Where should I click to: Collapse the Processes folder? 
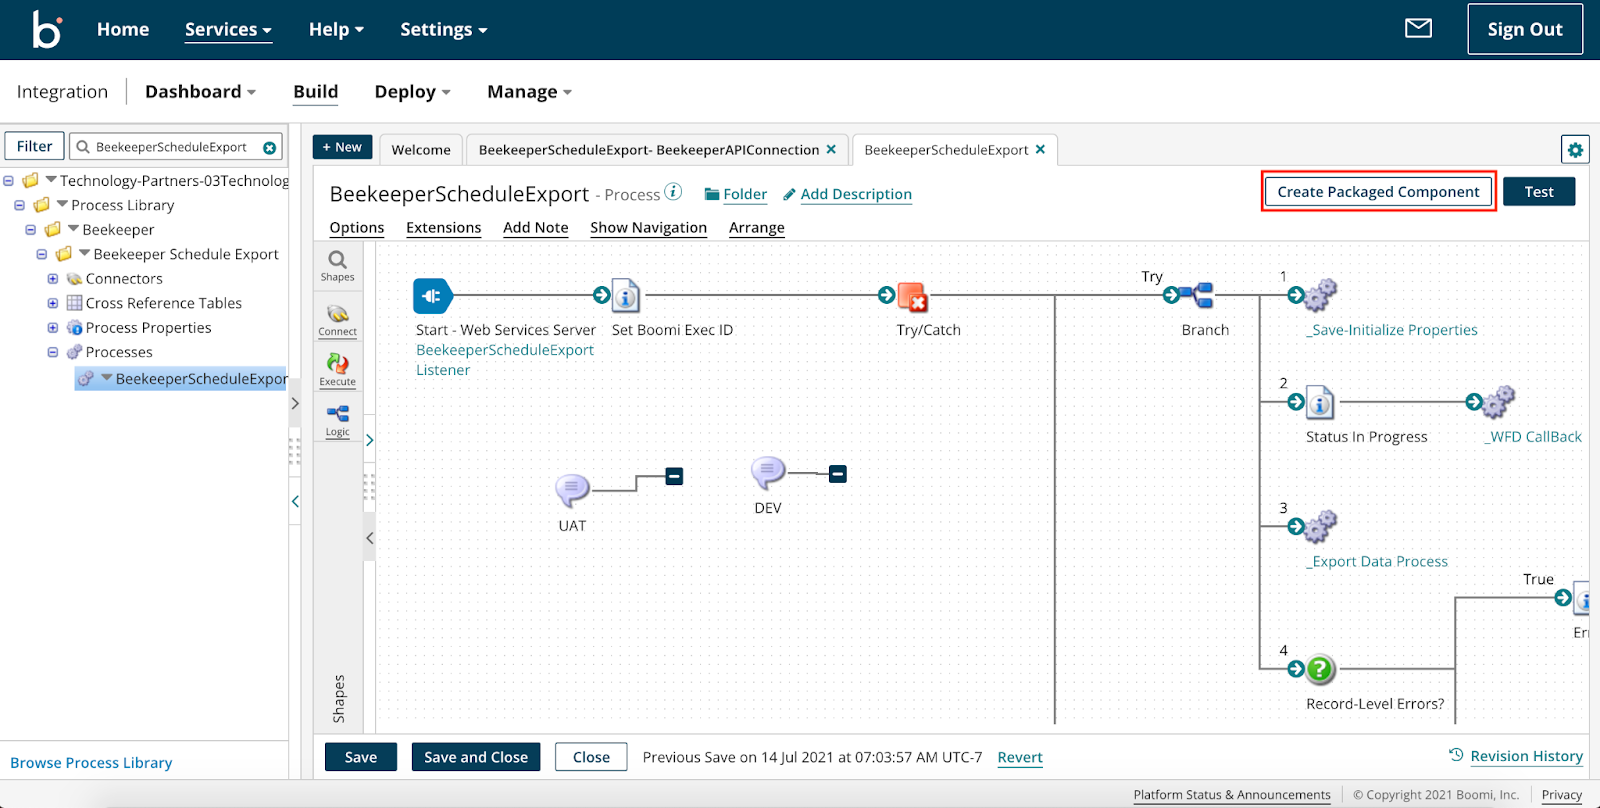53,352
